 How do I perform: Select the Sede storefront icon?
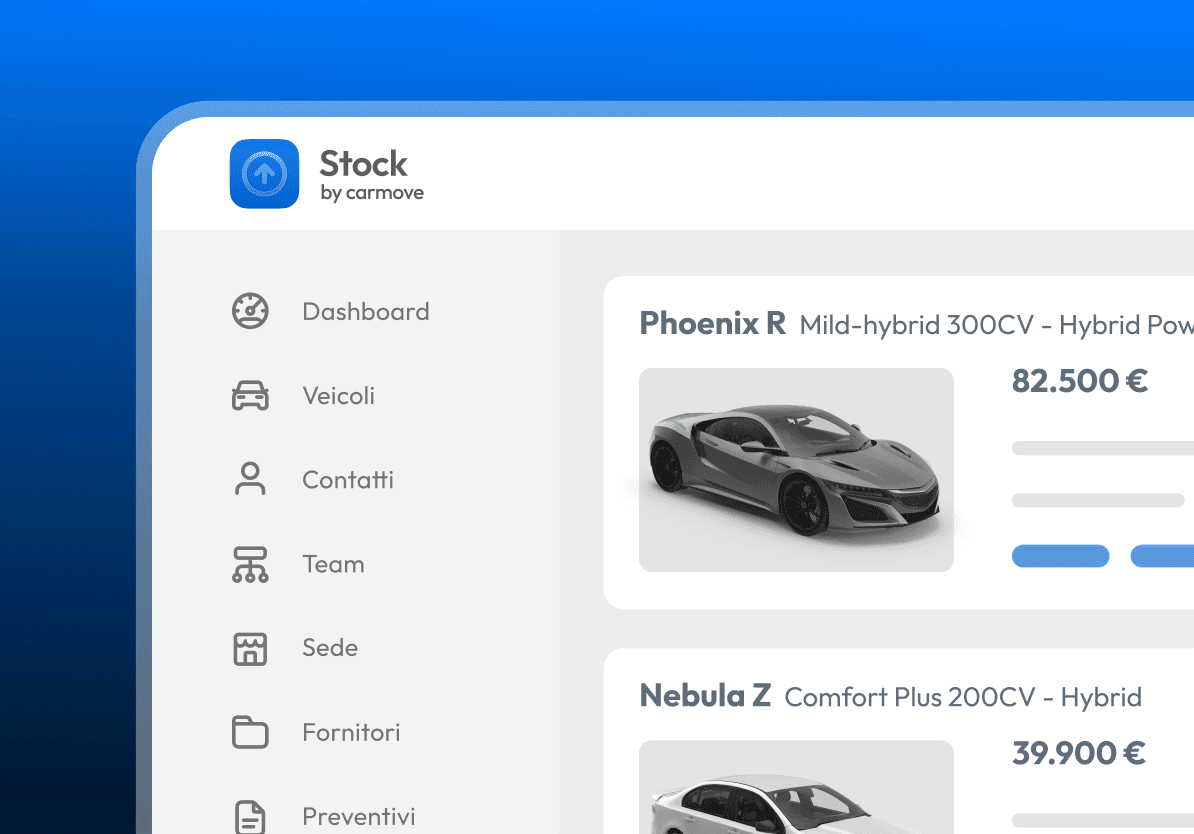point(249,648)
